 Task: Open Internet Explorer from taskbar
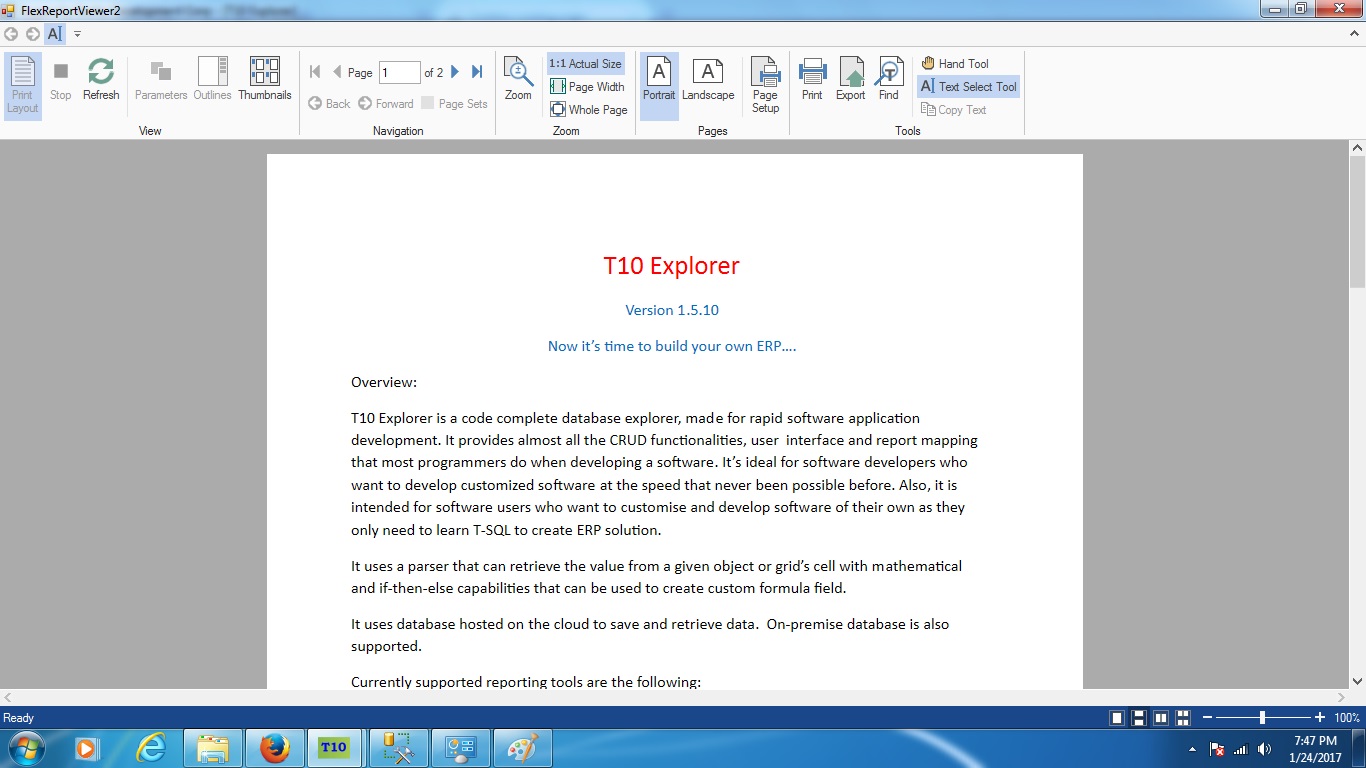point(152,748)
